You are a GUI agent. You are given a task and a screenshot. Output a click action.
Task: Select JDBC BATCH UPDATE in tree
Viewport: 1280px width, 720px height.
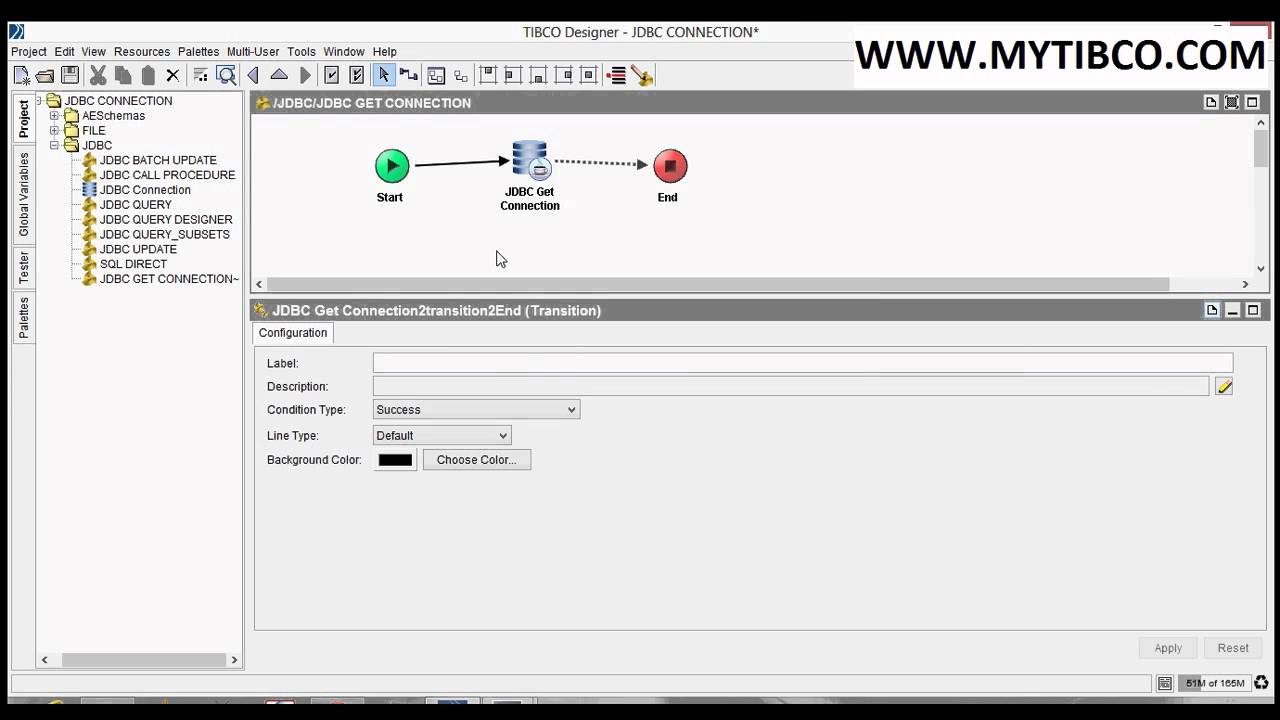pyautogui.click(x=158, y=160)
